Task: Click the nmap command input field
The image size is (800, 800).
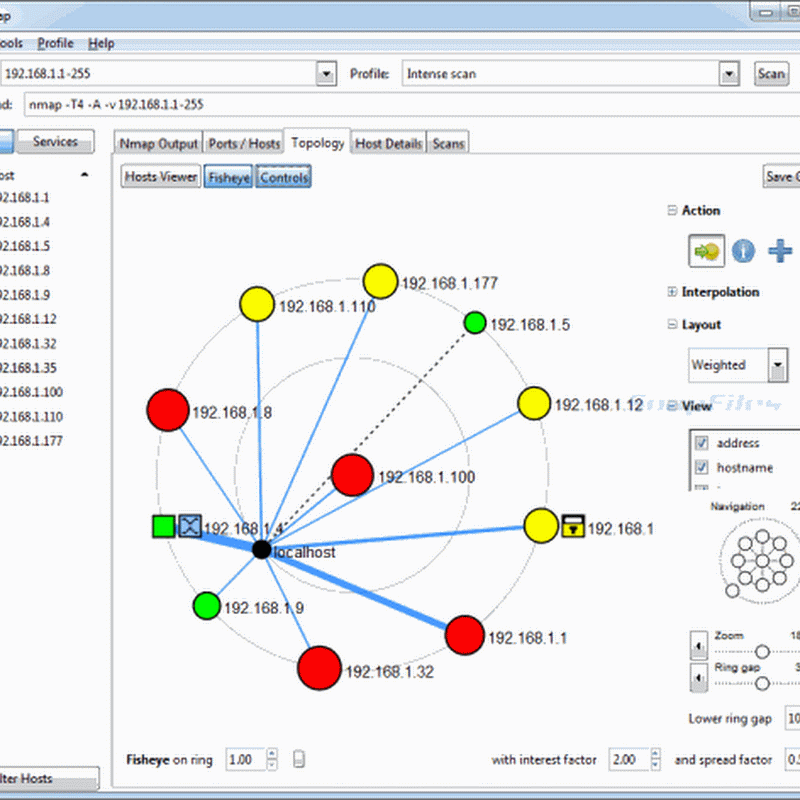Action: coord(411,105)
